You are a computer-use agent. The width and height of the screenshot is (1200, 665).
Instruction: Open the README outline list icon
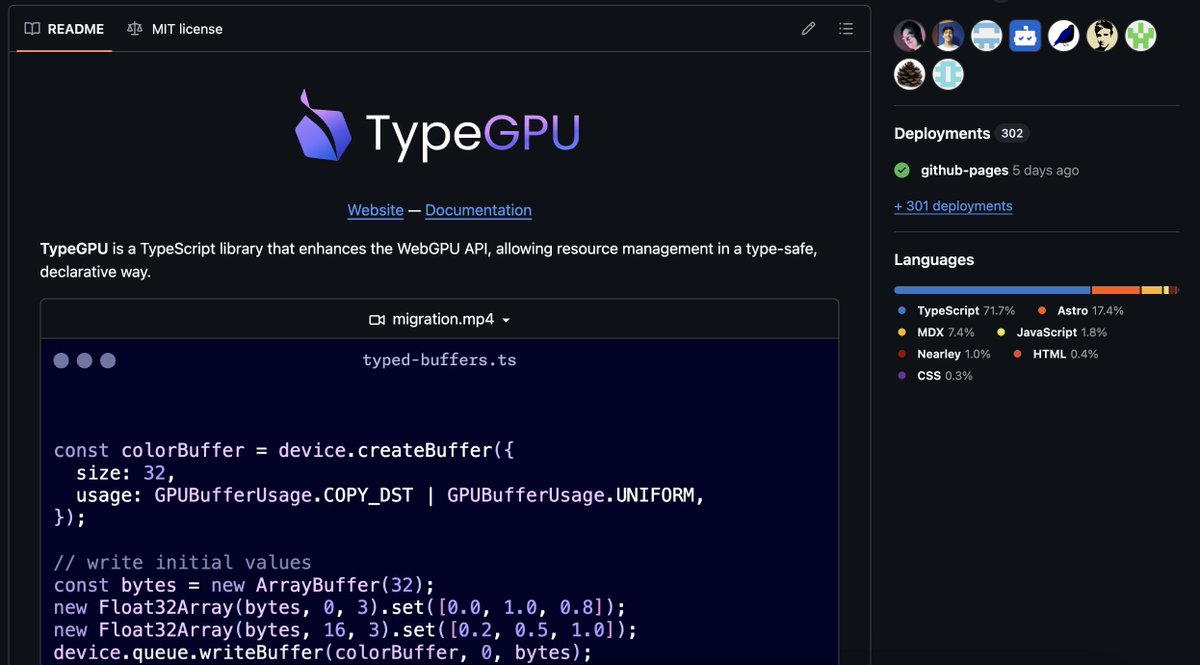click(x=846, y=29)
